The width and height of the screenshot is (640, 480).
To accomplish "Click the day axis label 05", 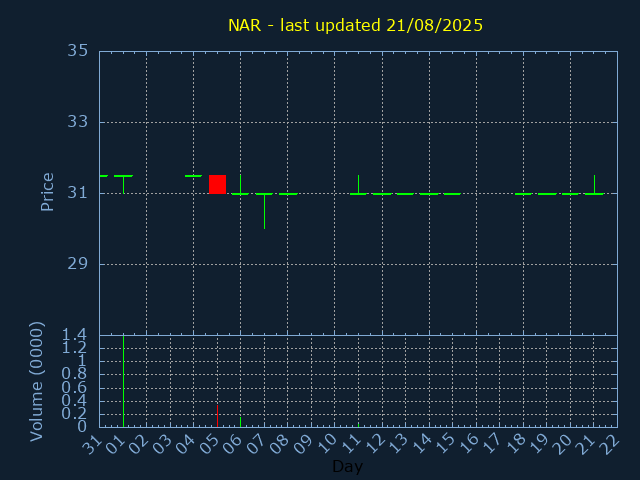I will pyautogui.click(x=209, y=444).
